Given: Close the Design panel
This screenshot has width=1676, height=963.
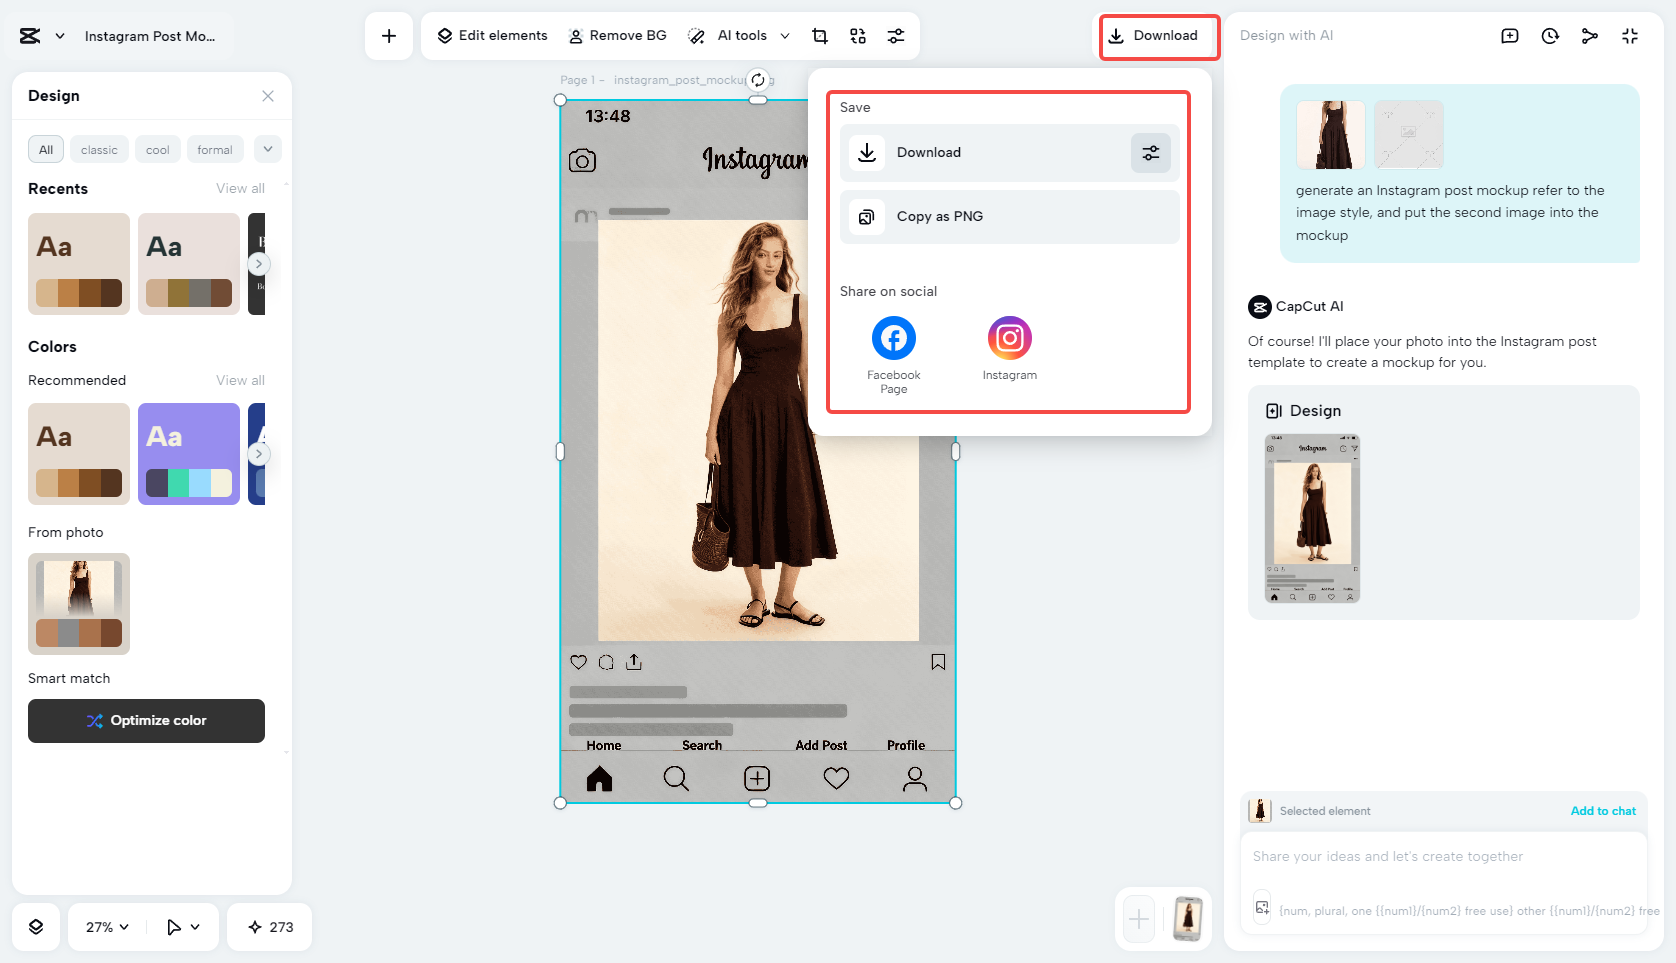Looking at the screenshot, I should 267,95.
